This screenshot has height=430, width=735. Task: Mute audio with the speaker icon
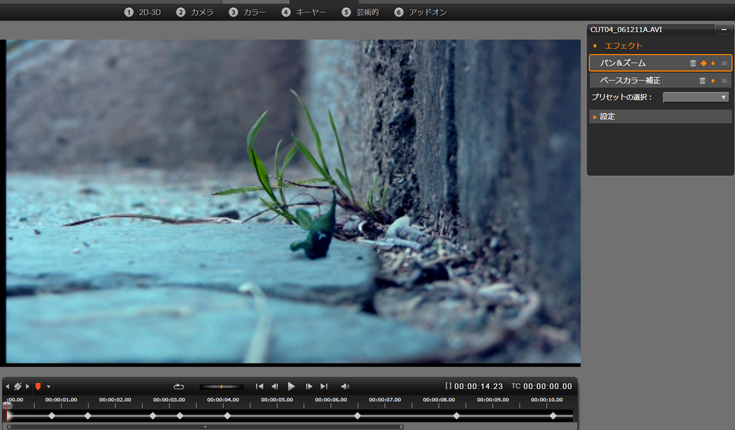coord(345,386)
